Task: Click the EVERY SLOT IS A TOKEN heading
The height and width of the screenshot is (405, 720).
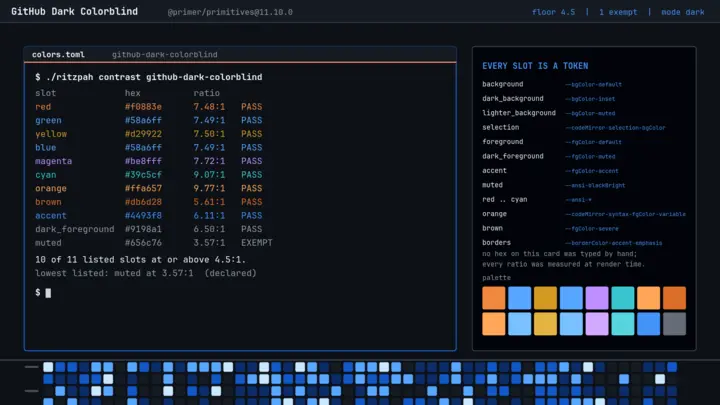Action: [535, 66]
